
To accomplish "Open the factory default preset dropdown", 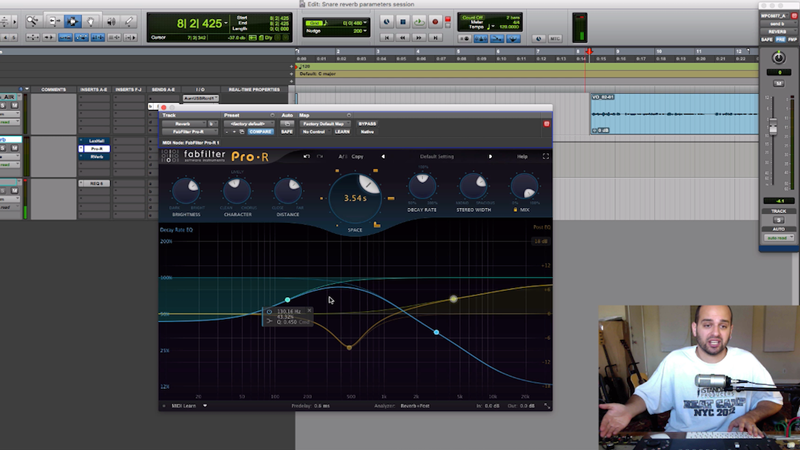I will tap(249, 124).
